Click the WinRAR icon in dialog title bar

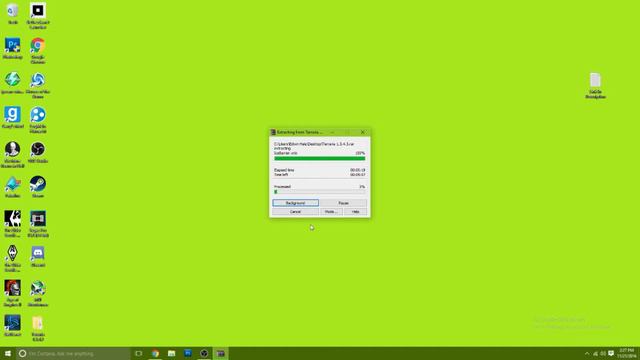click(273, 132)
